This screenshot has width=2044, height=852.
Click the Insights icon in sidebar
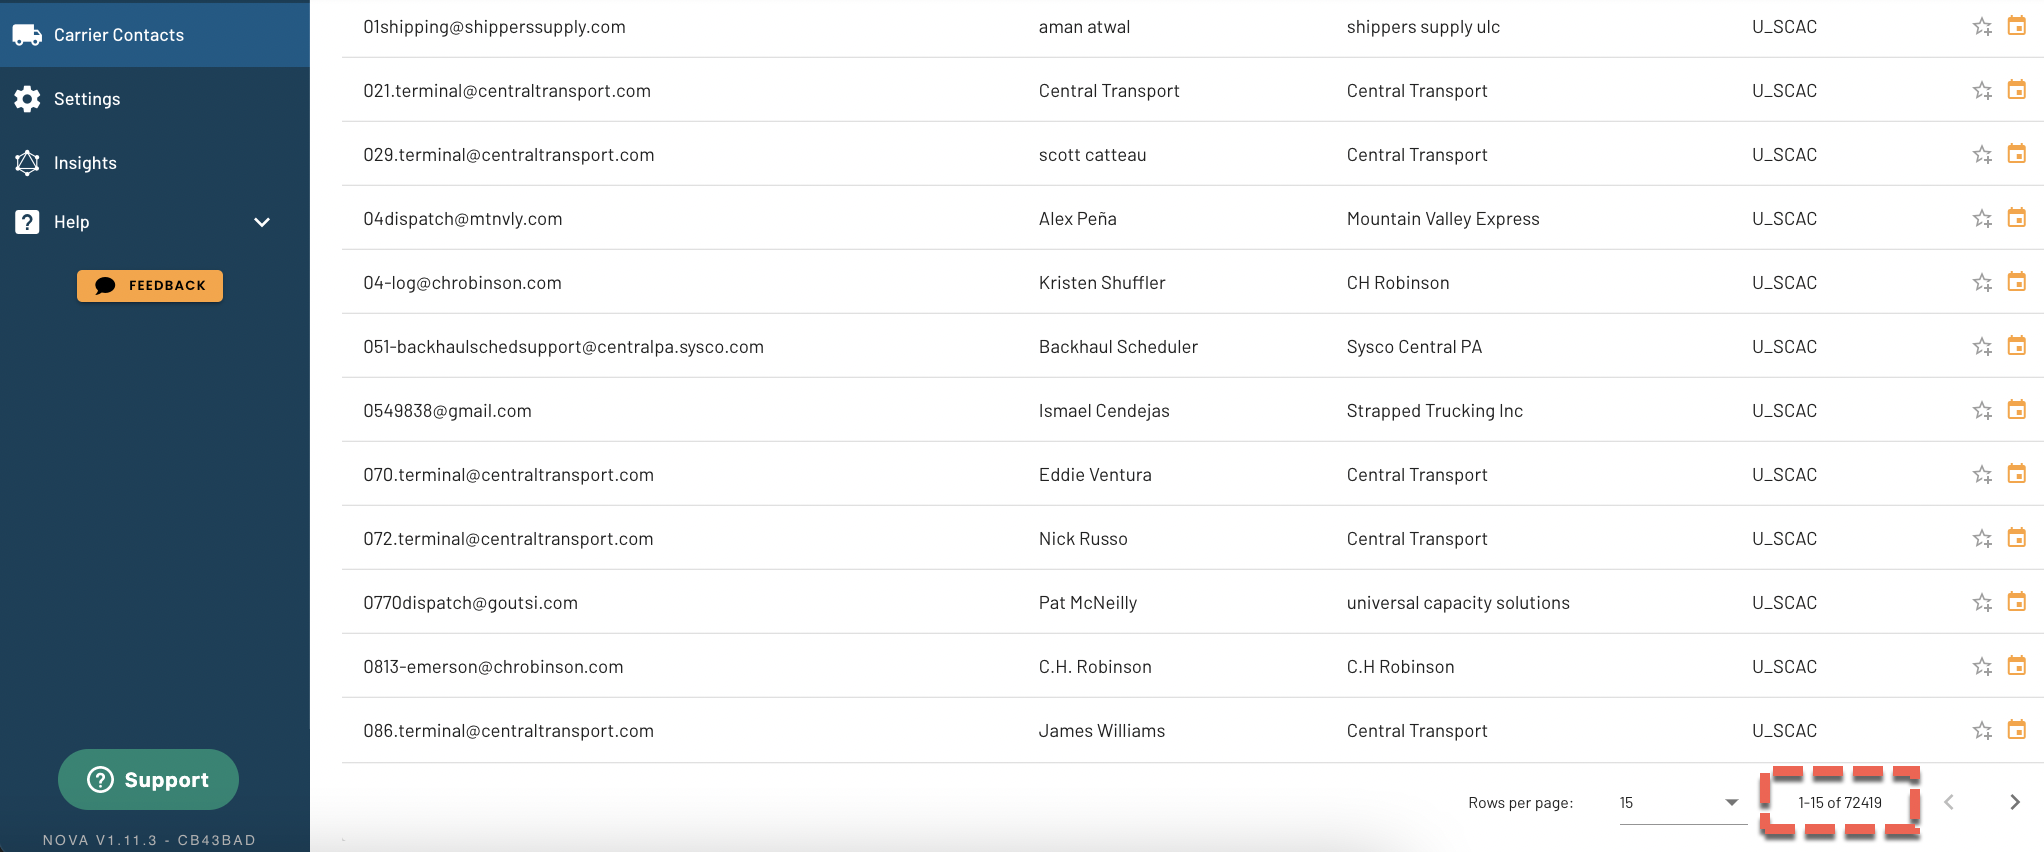(x=27, y=163)
